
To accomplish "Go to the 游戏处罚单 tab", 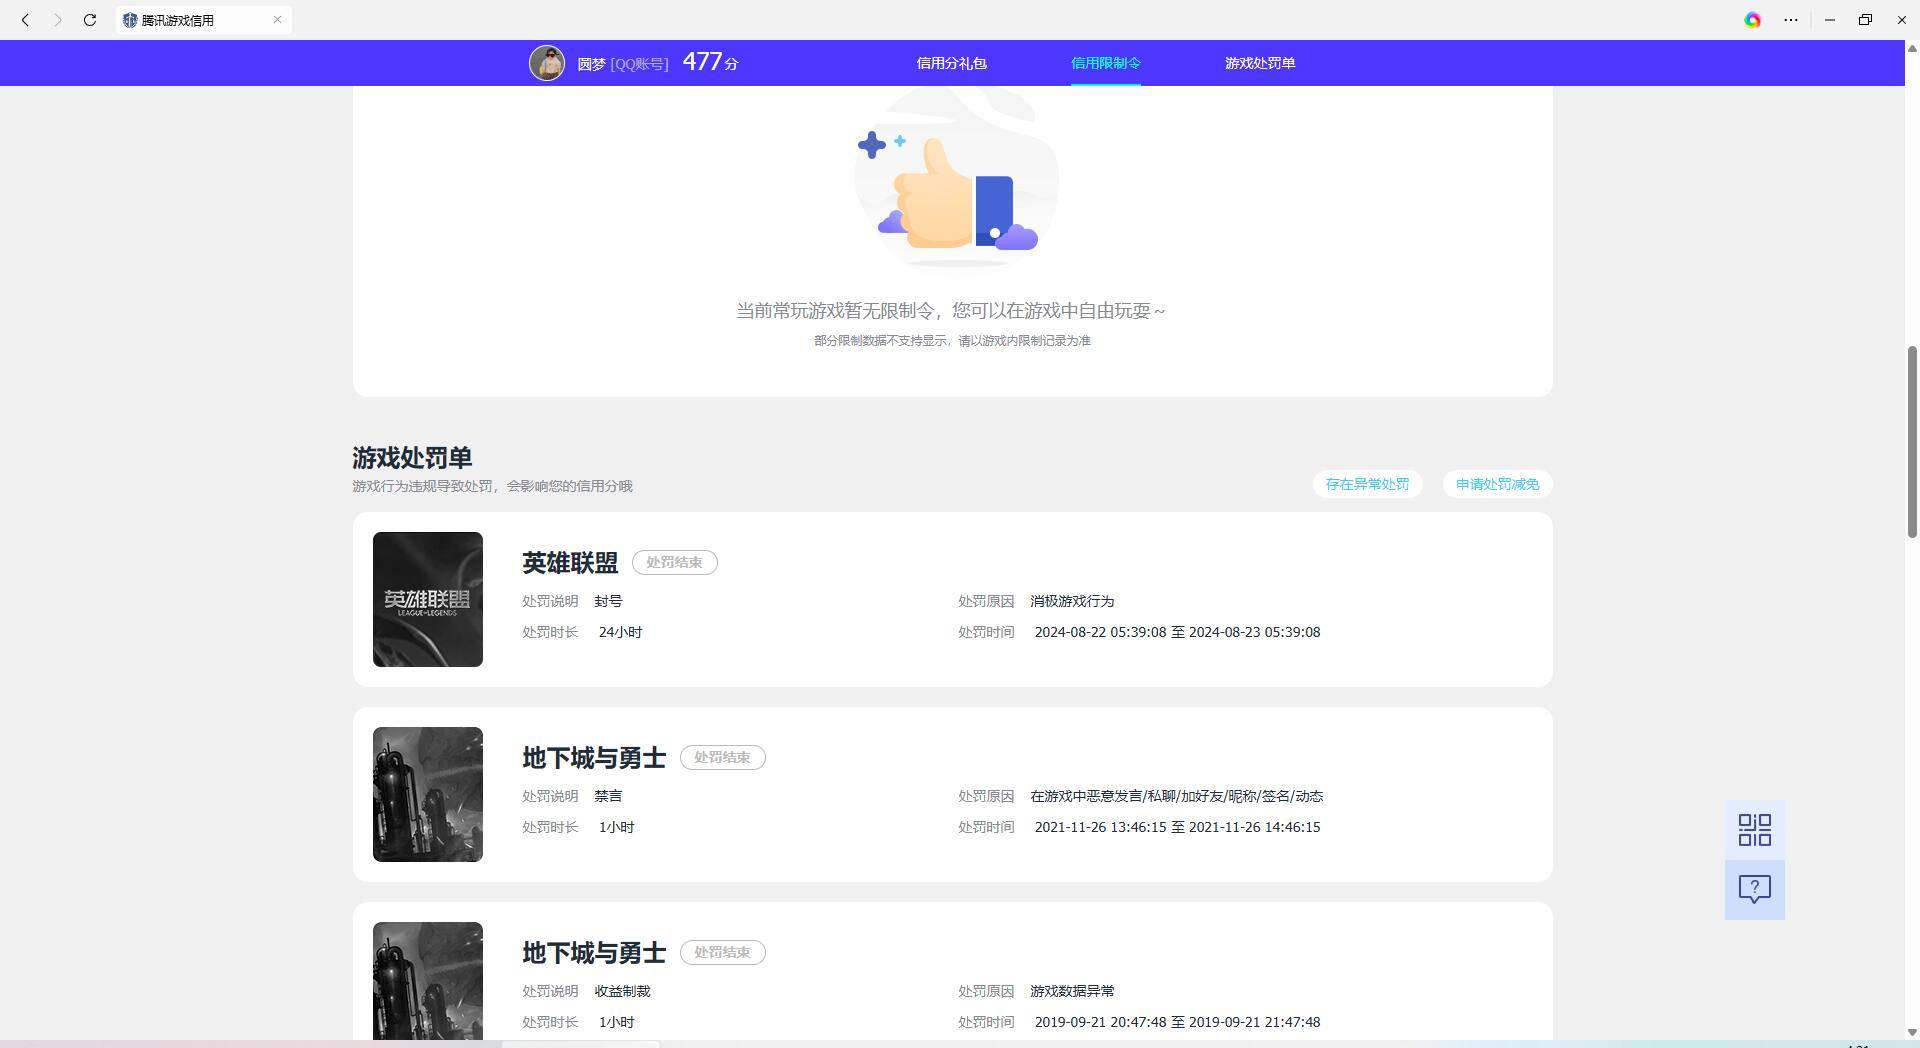I will [1259, 63].
